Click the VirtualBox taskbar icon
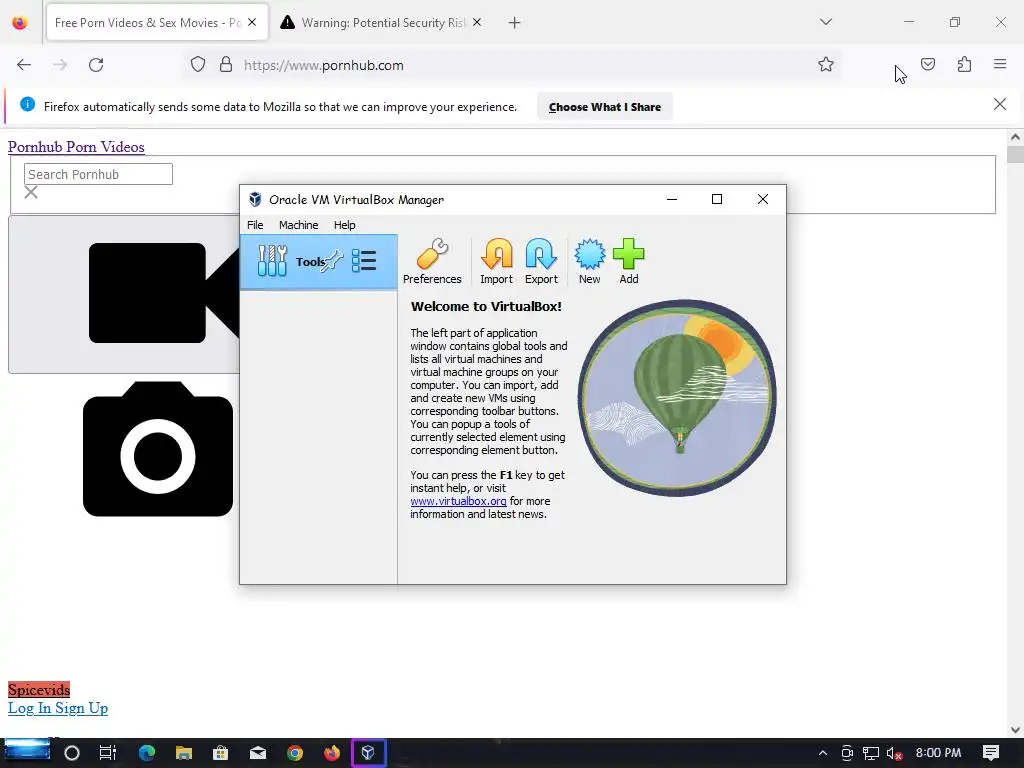 (x=369, y=753)
